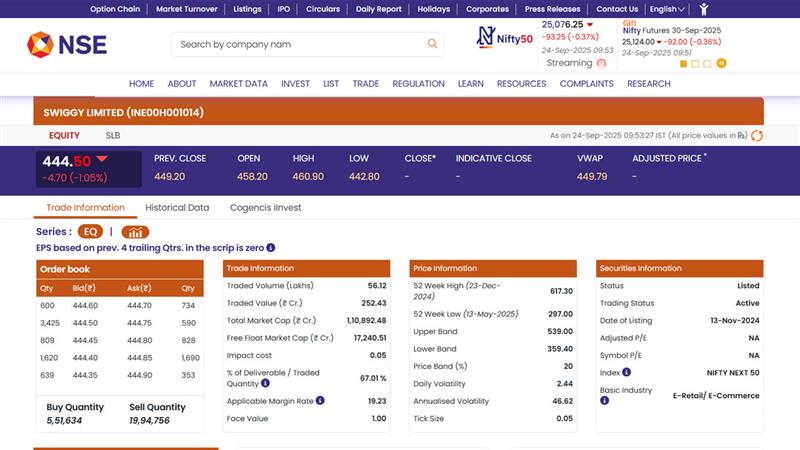Open the English language dropdown

point(667,9)
